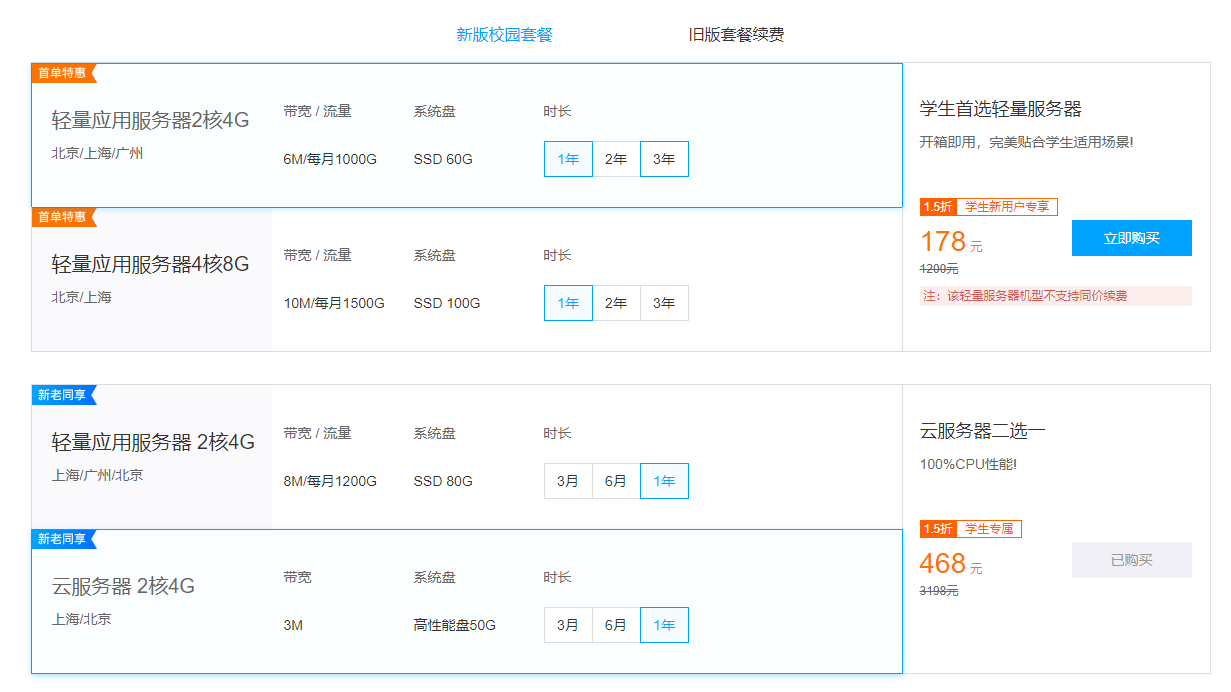Image resolution: width=1231 pixels, height=692 pixels.
Task: Pick 3年 duration for the SSD 60G server
Action: (x=664, y=159)
